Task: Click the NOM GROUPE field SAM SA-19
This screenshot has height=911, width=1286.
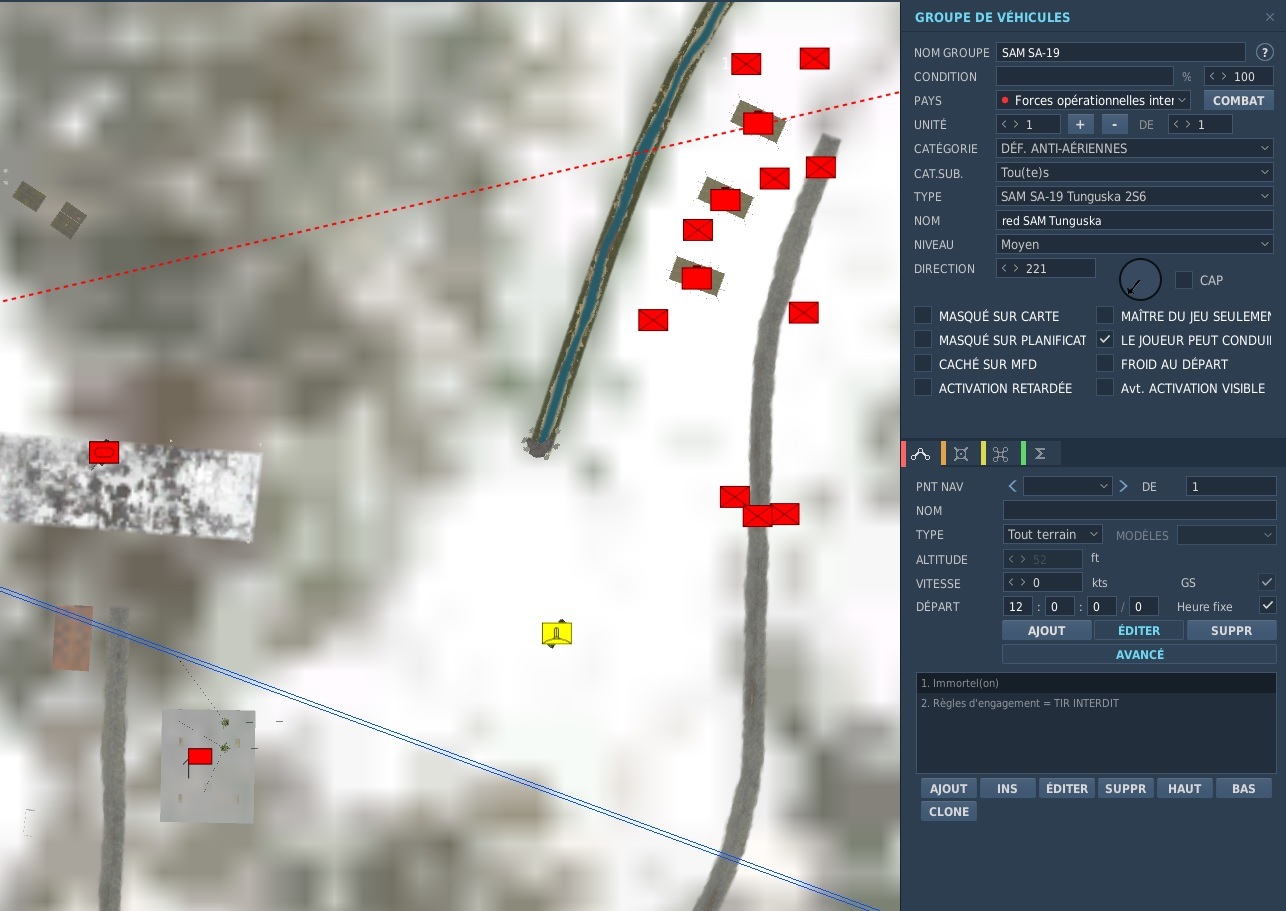Action: pos(1120,52)
